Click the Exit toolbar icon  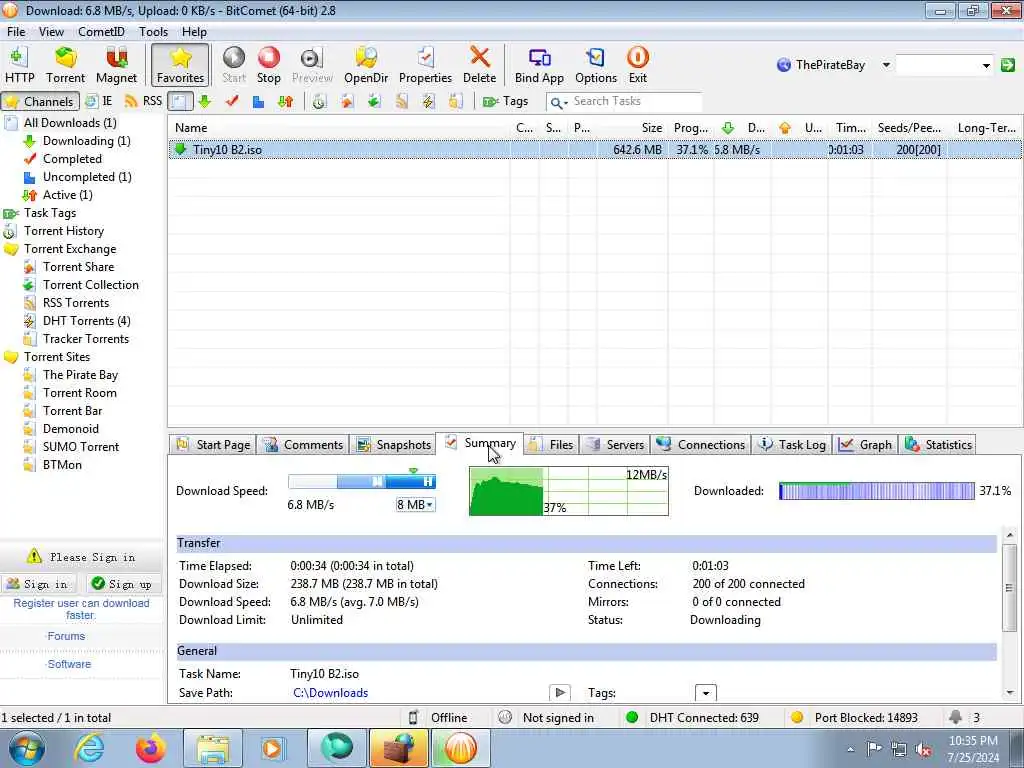(637, 65)
